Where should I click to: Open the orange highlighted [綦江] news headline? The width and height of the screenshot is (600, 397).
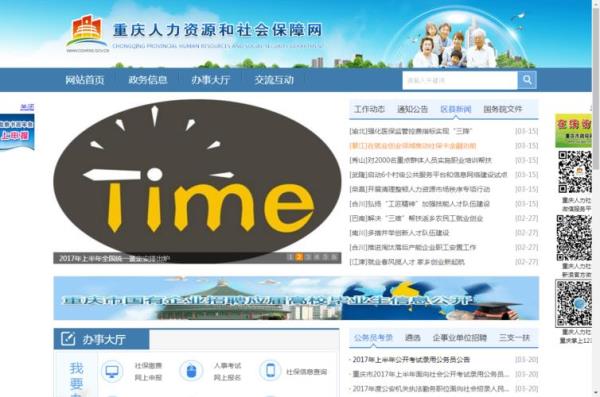click(x=412, y=146)
